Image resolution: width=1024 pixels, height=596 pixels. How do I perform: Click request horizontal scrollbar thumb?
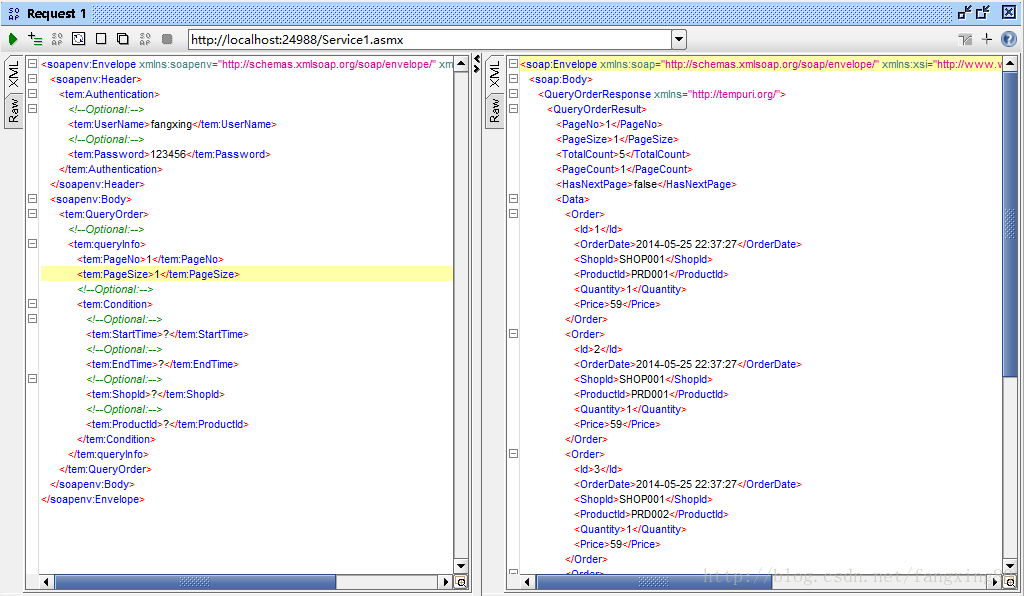click(195, 582)
